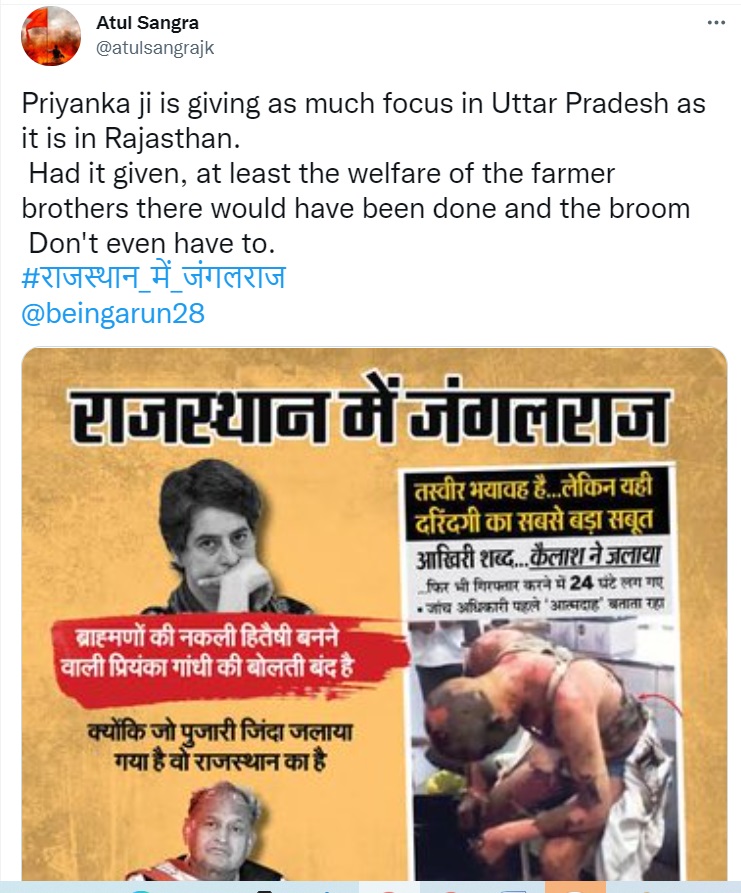
Task: Open the Atul Sangra display name link
Action: coord(148,23)
